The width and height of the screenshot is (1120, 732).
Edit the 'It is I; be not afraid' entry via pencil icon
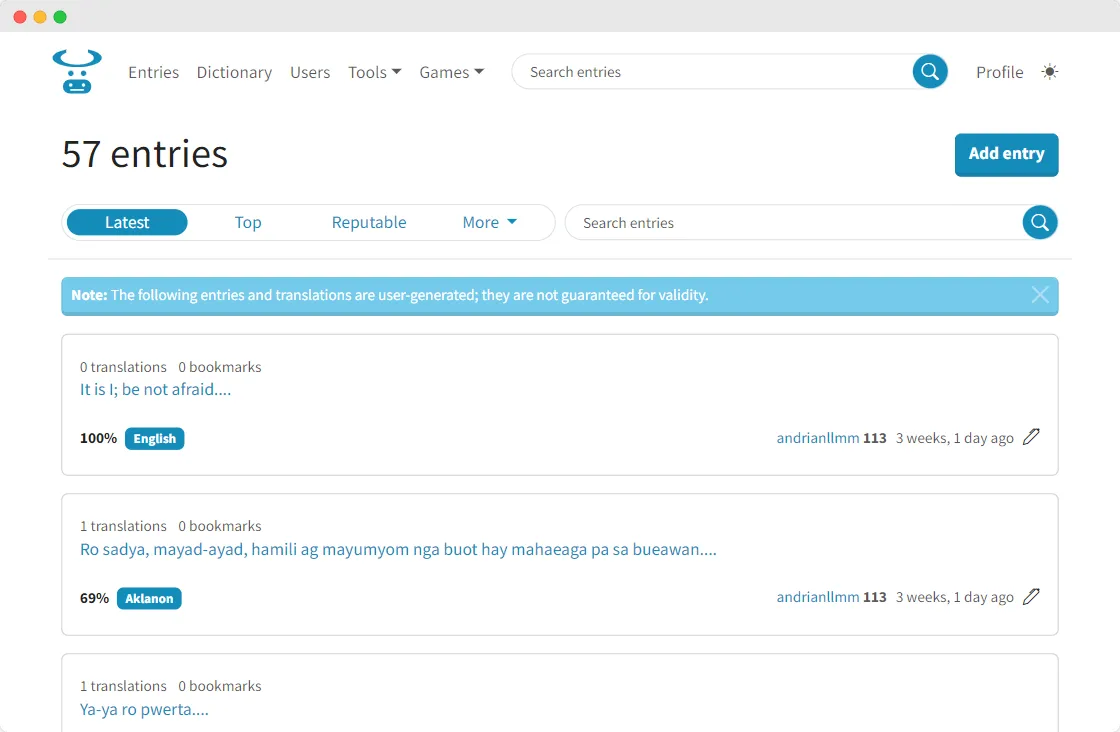point(1031,437)
